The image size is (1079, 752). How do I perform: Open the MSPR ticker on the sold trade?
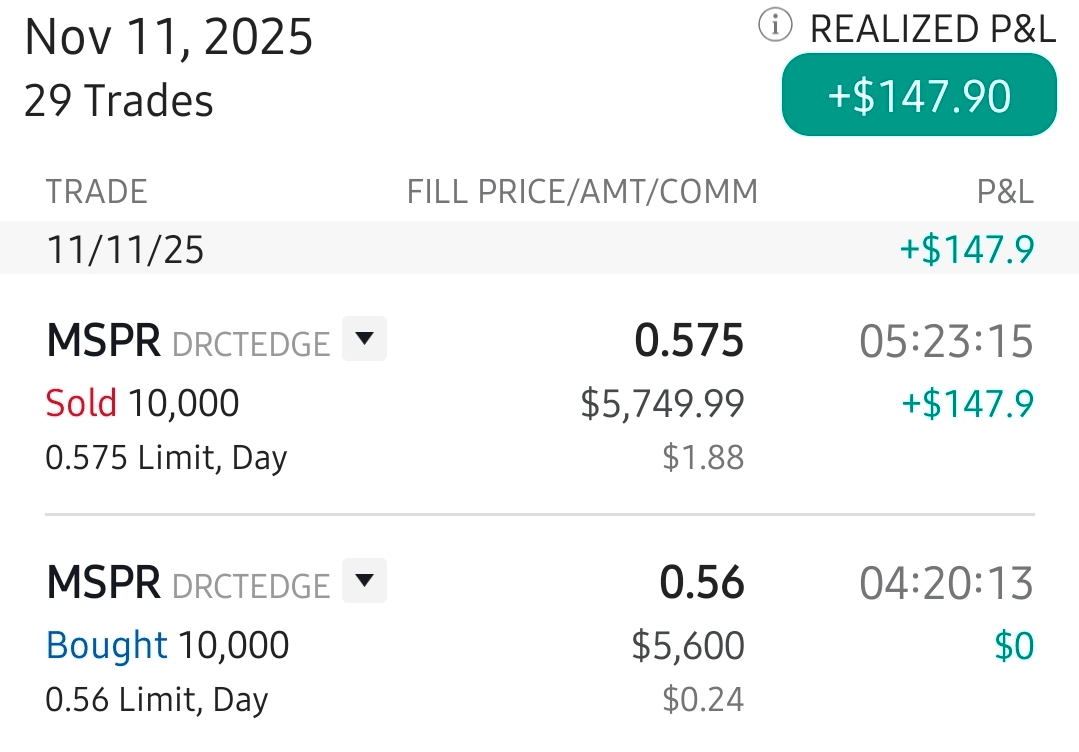pos(103,341)
